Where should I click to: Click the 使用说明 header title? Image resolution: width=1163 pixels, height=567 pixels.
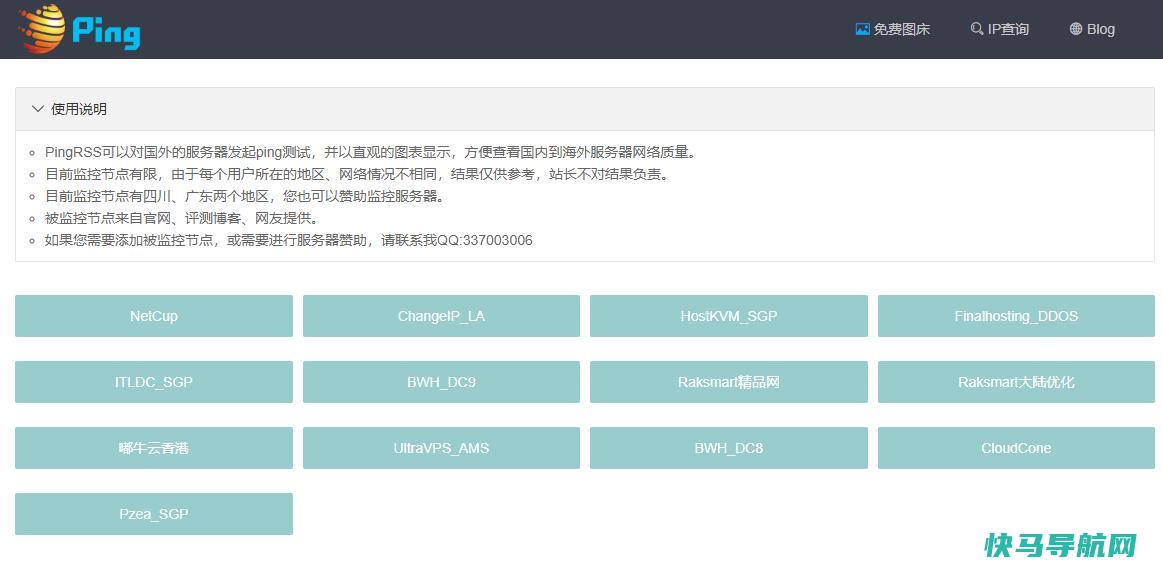point(79,109)
